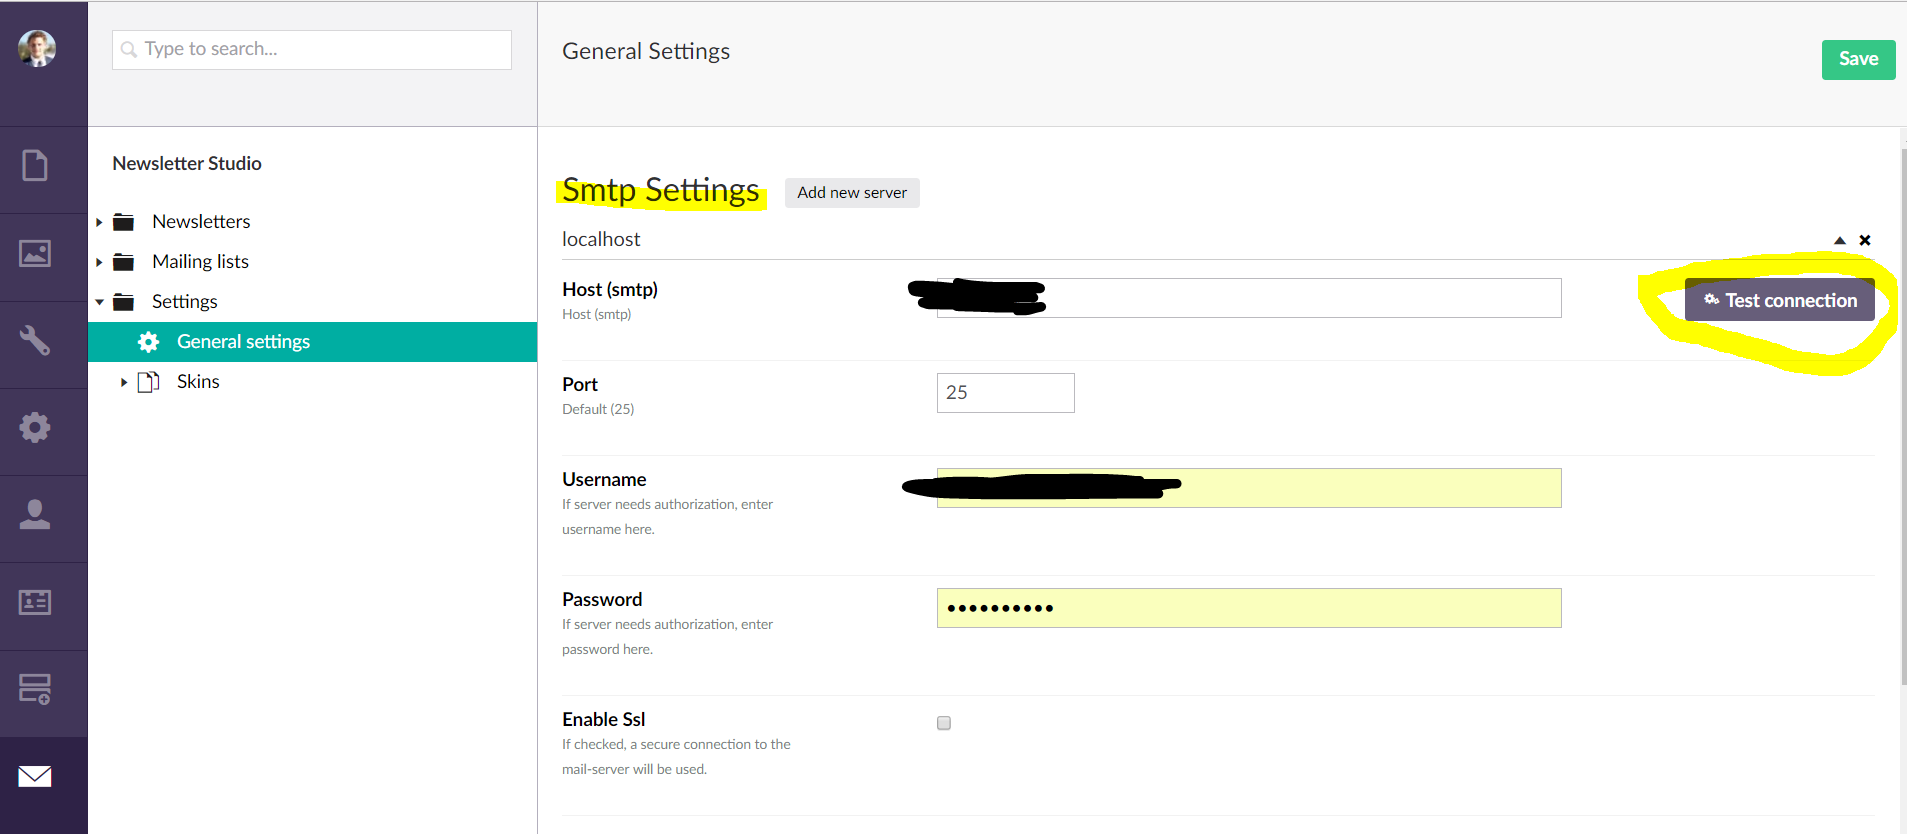Click the search magnifier icon
Image resolution: width=1907 pixels, height=834 pixels.
pos(129,49)
